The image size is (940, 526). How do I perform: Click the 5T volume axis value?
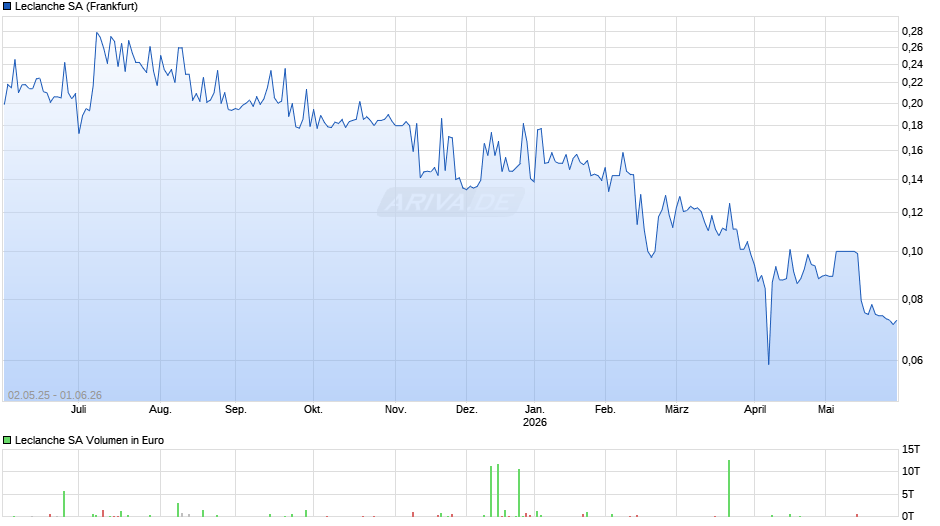click(x=908, y=494)
